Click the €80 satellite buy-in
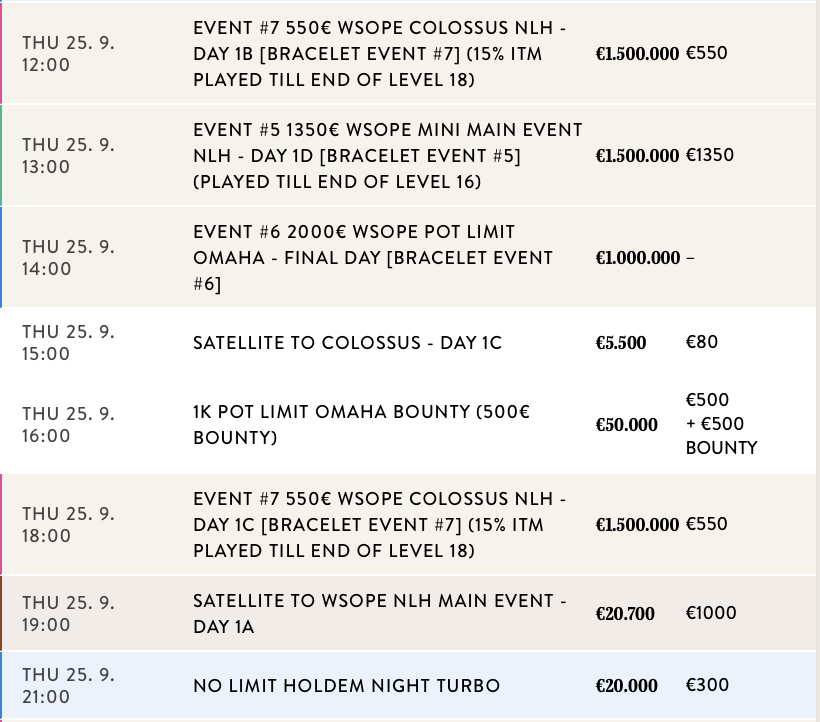This screenshot has height=722, width=820. point(702,342)
